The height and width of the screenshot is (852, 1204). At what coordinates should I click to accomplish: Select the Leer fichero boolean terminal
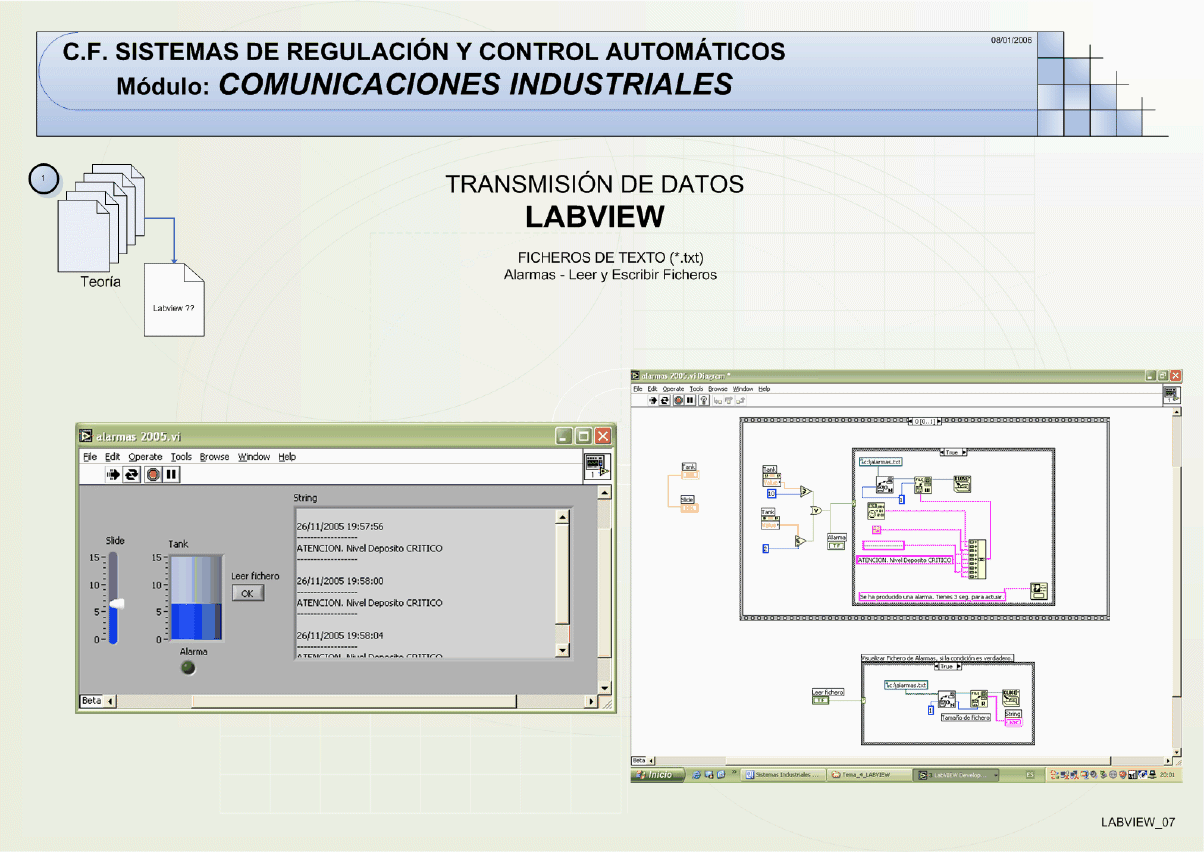pyautogui.click(x=820, y=701)
